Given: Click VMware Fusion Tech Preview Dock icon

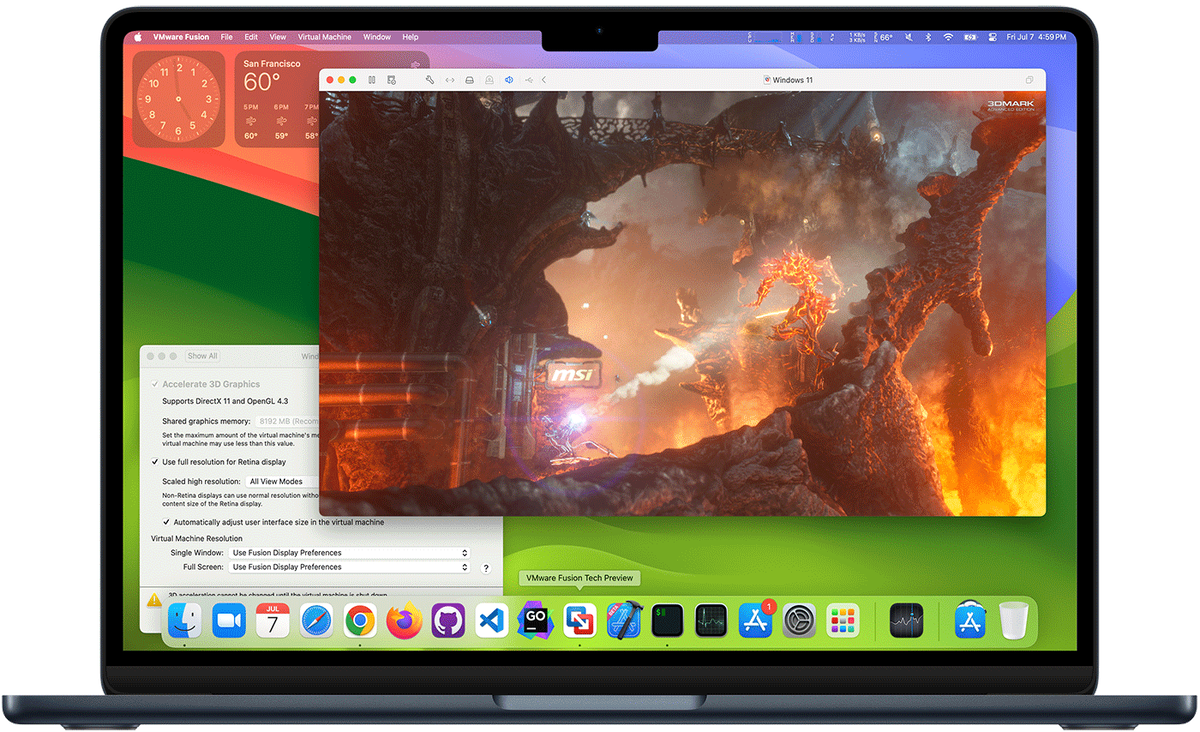Looking at the screenshot, I should pos(579,621).
